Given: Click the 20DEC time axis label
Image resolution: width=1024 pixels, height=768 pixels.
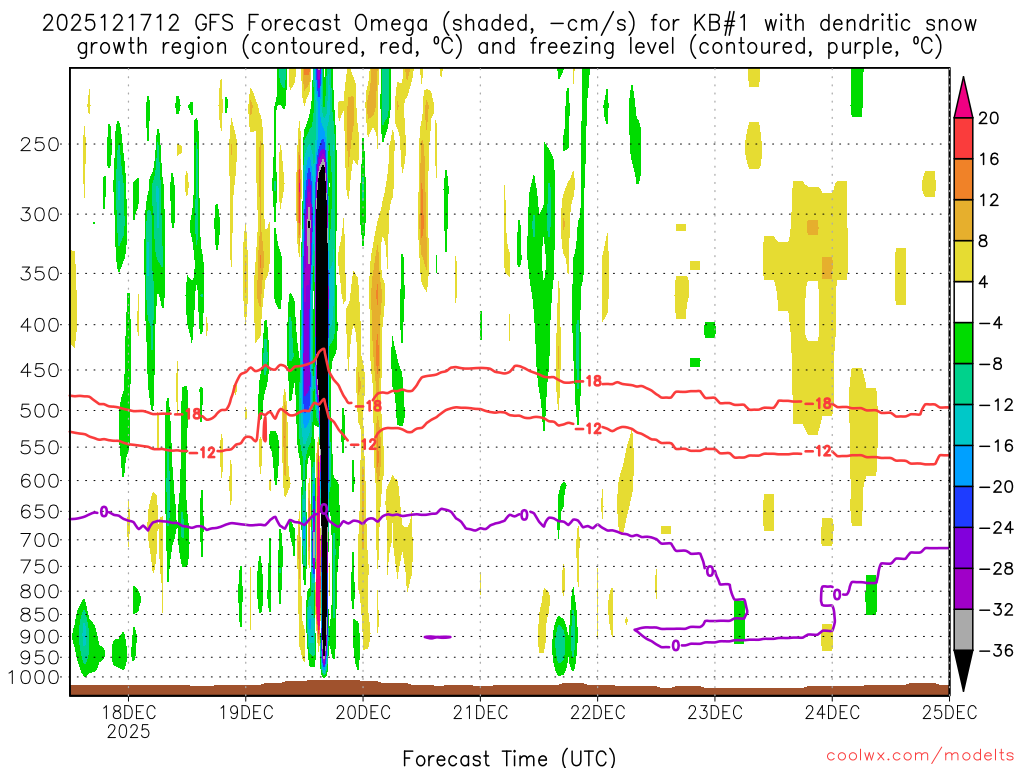Looking at the screenshot, I should click(363, 711).
